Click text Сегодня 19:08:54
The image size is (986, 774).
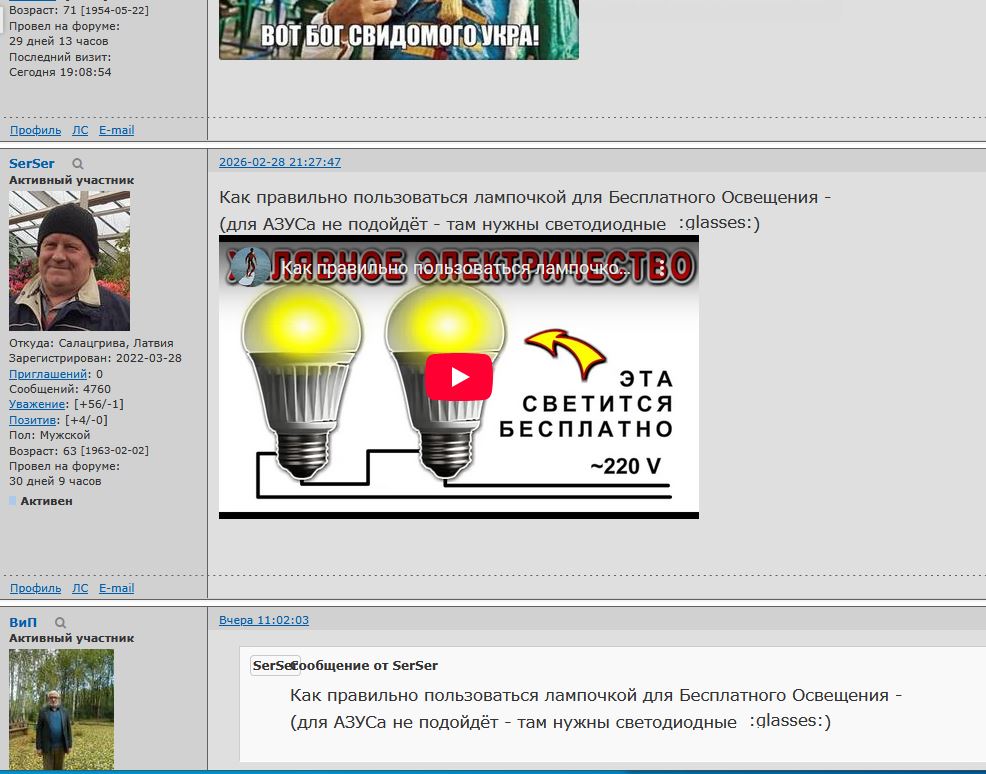[x=60, y=72]
